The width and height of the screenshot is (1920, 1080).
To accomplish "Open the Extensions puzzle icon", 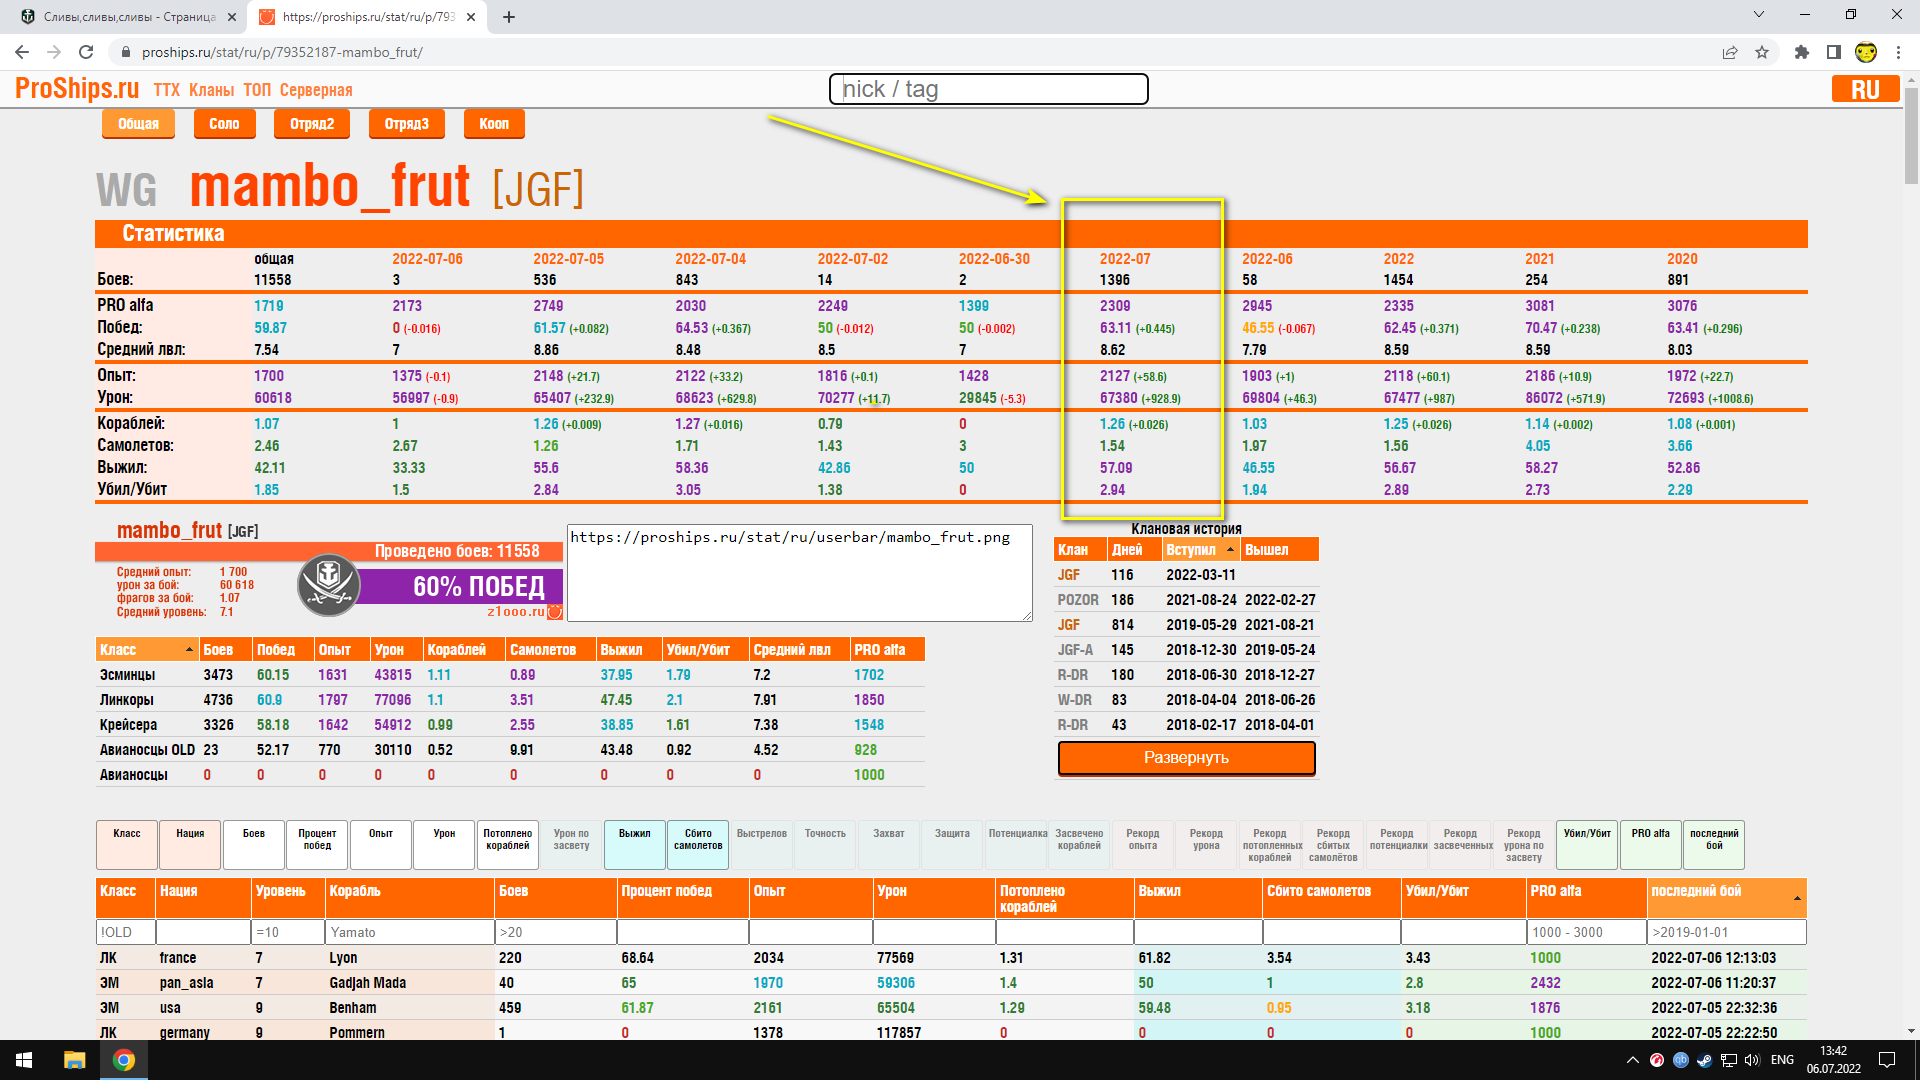I will [1802, 52].
